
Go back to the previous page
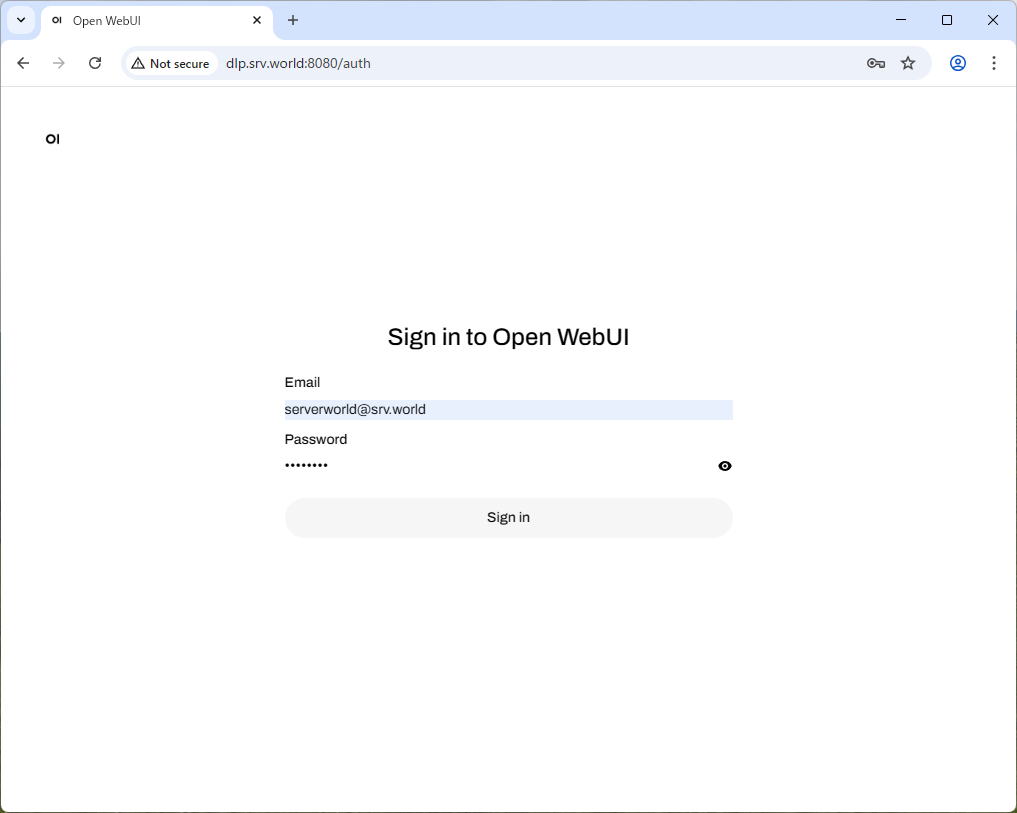(23, 63)
